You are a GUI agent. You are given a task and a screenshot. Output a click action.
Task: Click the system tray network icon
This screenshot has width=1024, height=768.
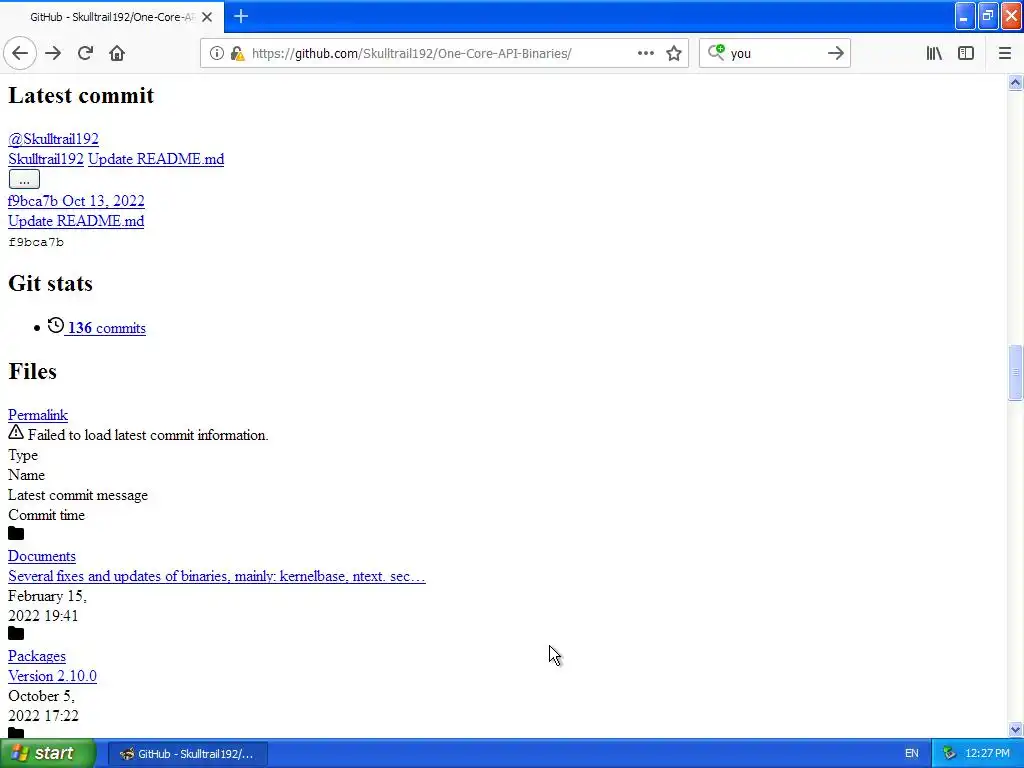click(950, 754)
